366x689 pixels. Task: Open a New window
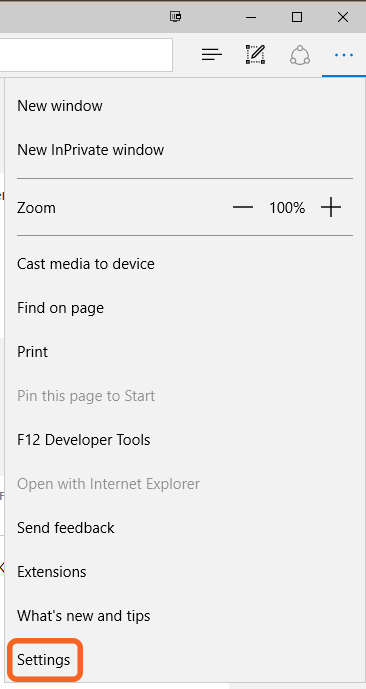tap(60, 106)
